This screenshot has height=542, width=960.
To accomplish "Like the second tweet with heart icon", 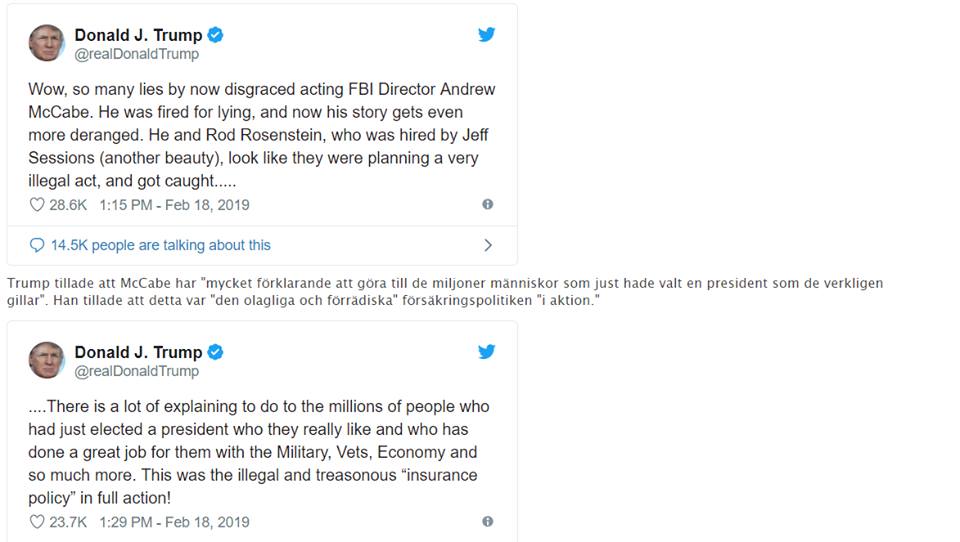I will pyautogui.click(x=37, y=522).
